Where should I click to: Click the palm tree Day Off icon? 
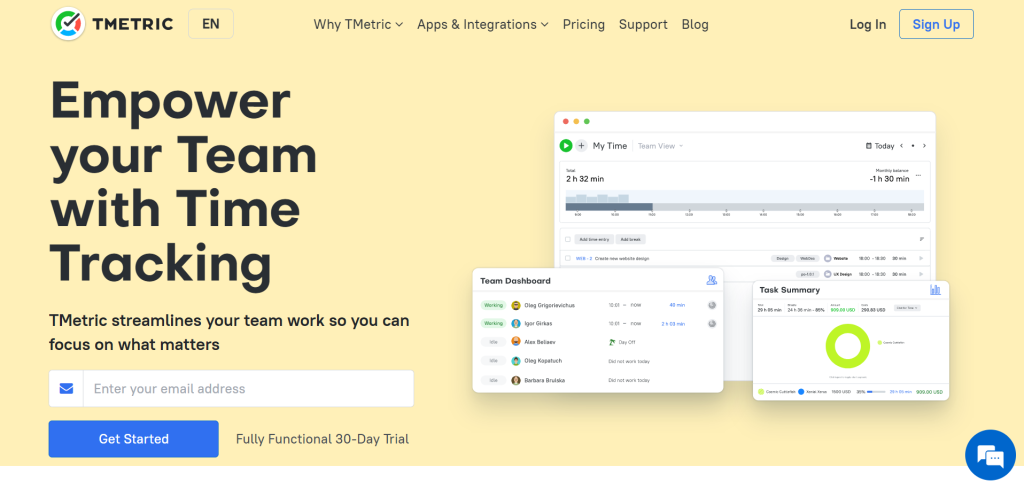612,342
